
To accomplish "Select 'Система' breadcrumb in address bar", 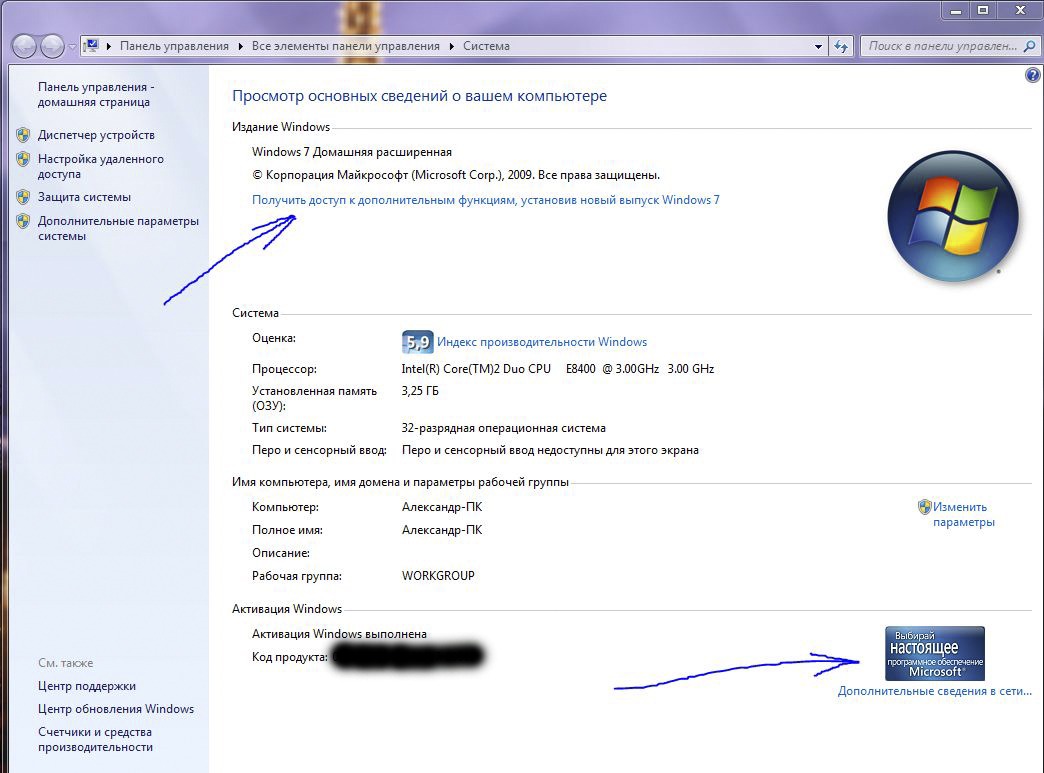I will point(486,46).
